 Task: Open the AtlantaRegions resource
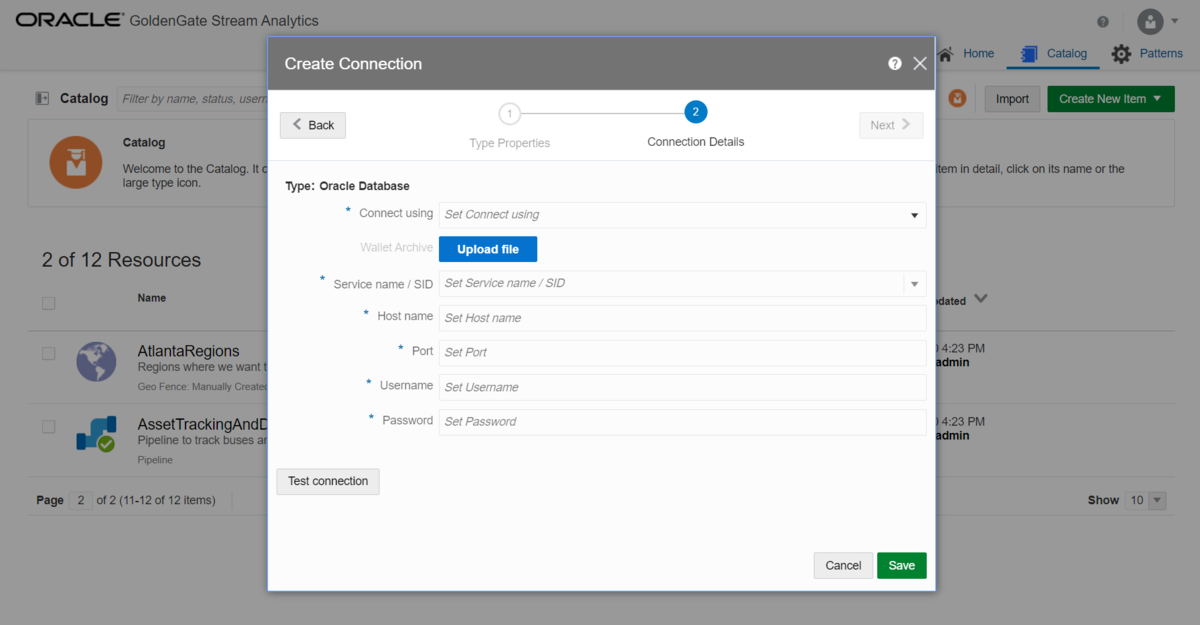click(188, 351)
